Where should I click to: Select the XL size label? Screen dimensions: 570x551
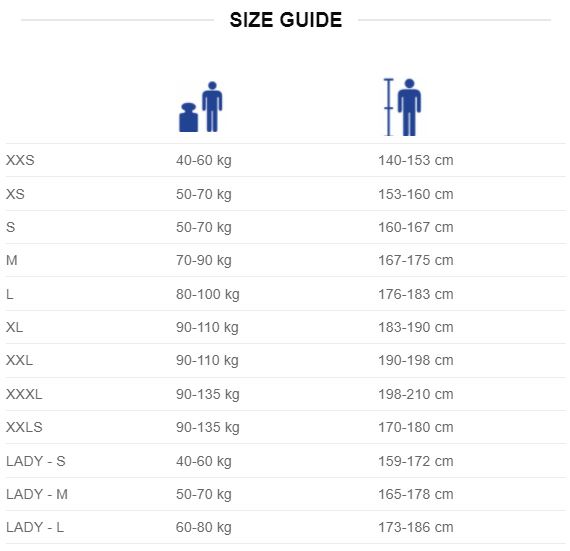point(15,327)
